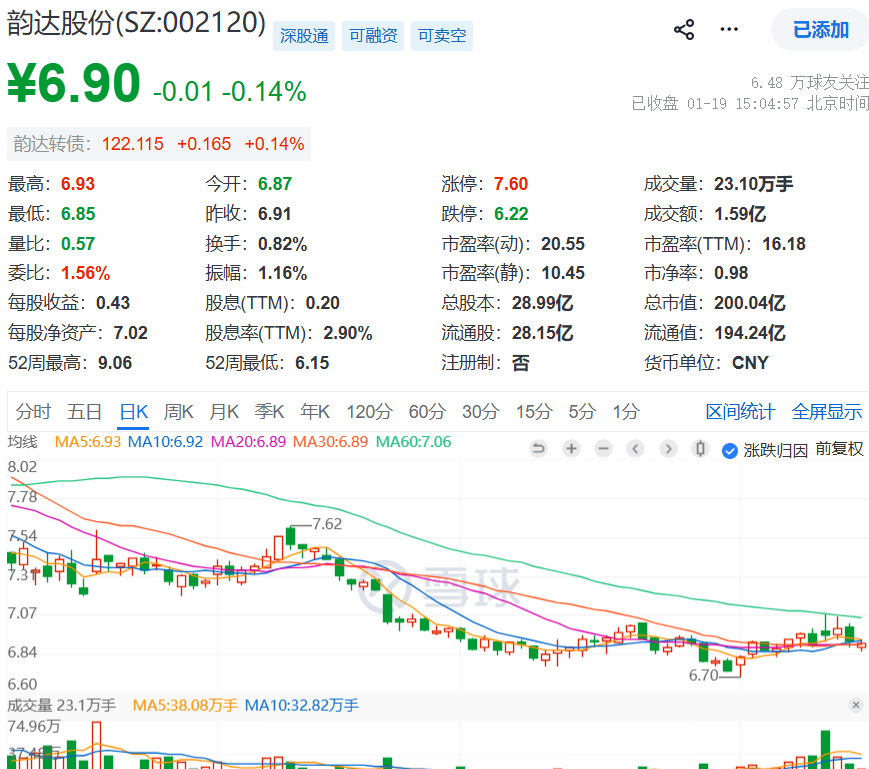The width and height of the screenshot is (869, 769).
Task: Click the 深股通 tag
Action: pyautogui.click(x=304, y=36)
